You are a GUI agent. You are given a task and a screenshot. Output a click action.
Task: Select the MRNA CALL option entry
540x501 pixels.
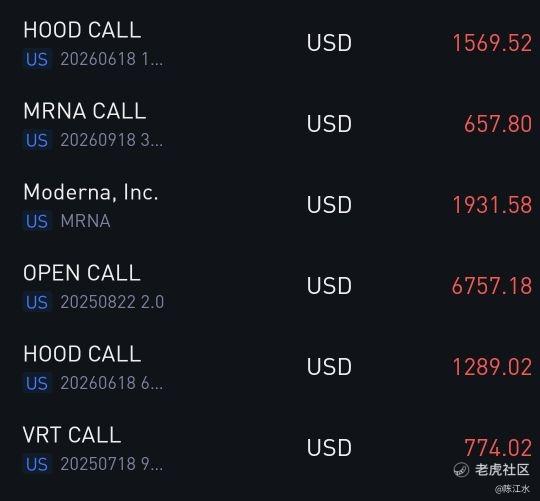[x=270, y=124]
